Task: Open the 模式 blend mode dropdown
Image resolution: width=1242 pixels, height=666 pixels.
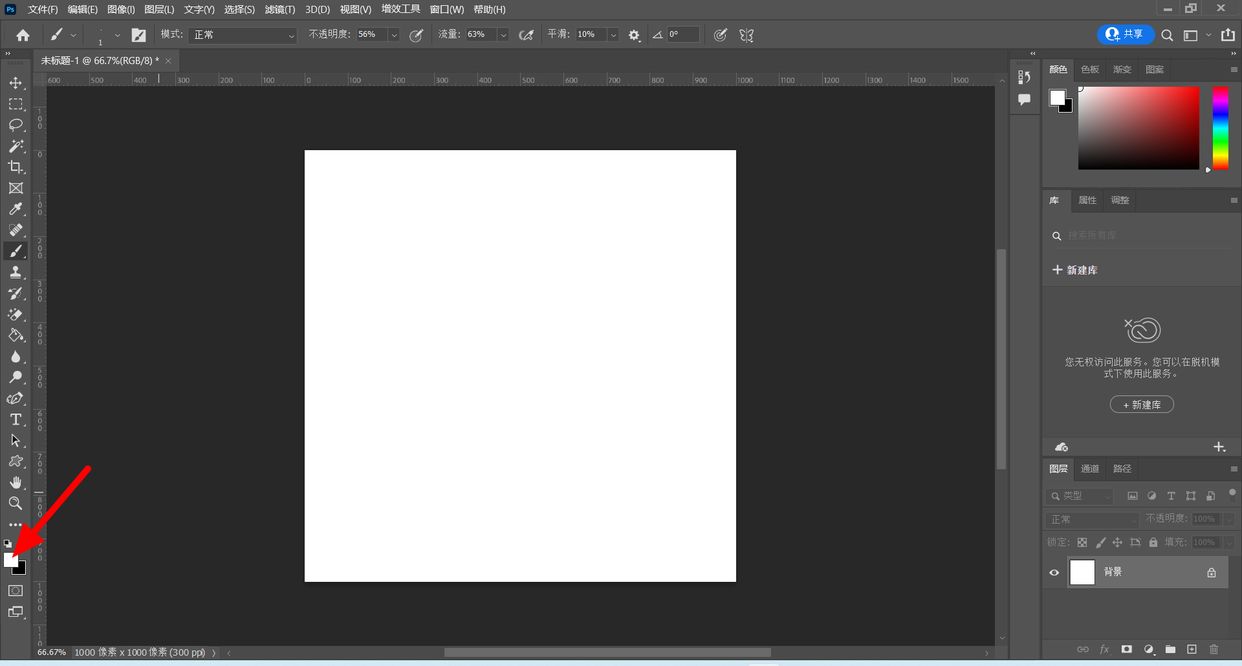Action: [243, 35]
